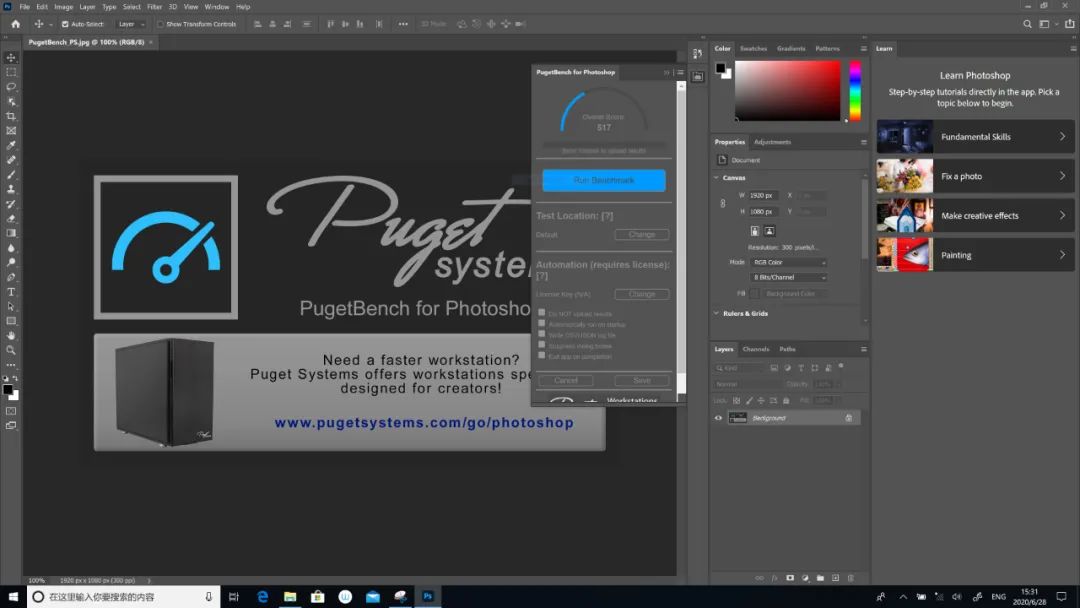
Task: Select the Blur tool
Action: point(11,248)
